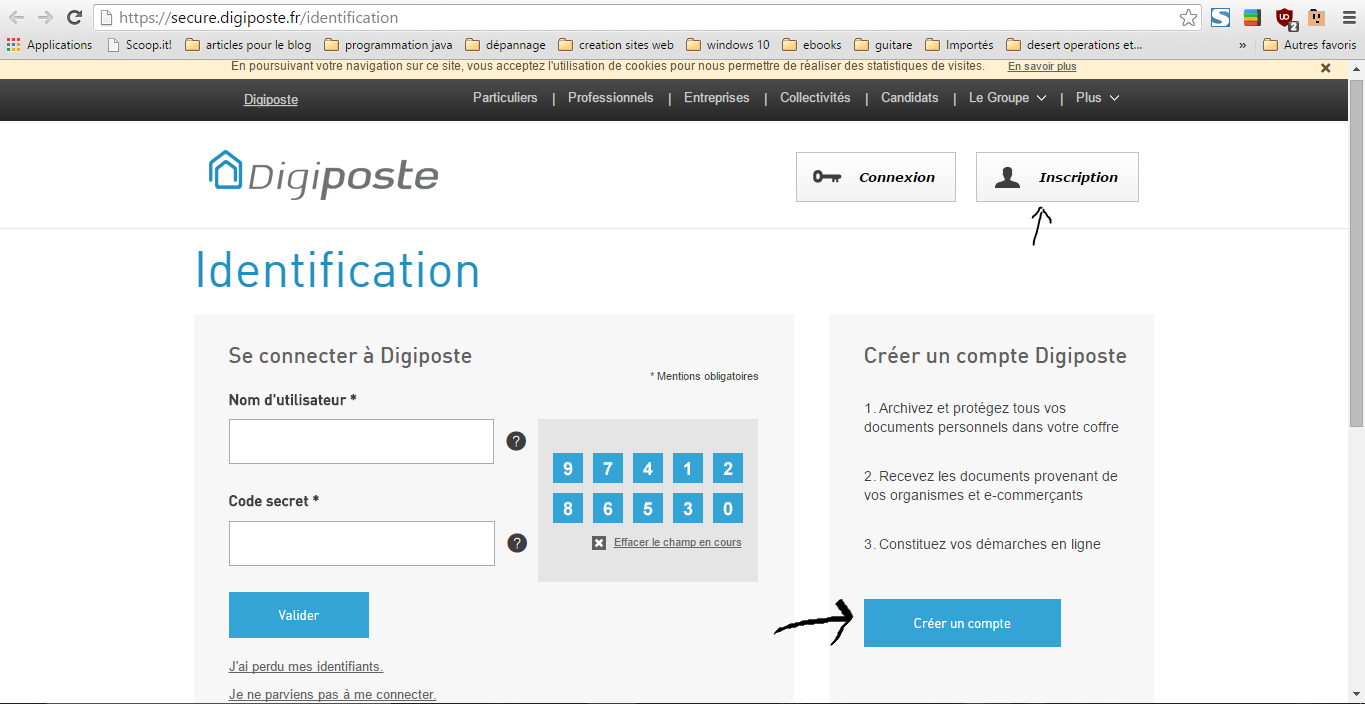The width and height of the screenshot is (1365, 704).
Task: Open Chrome hamburger menu
Action: [1349, 17]
